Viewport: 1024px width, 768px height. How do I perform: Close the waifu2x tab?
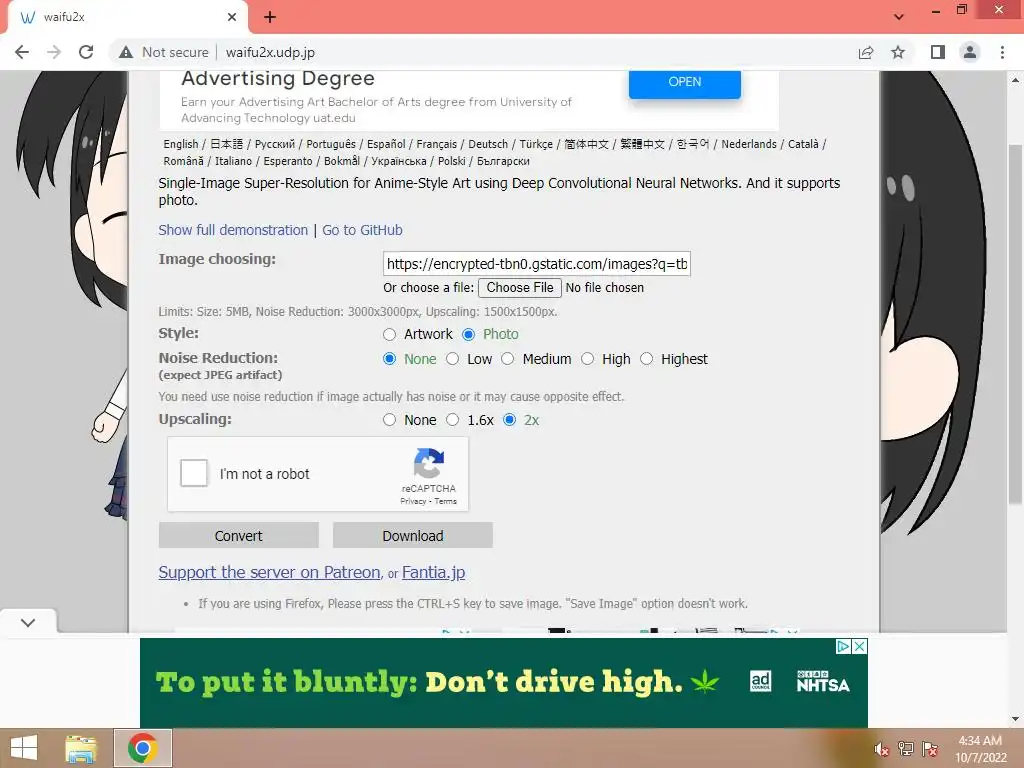pyautogui.click(x=232, y=17)
